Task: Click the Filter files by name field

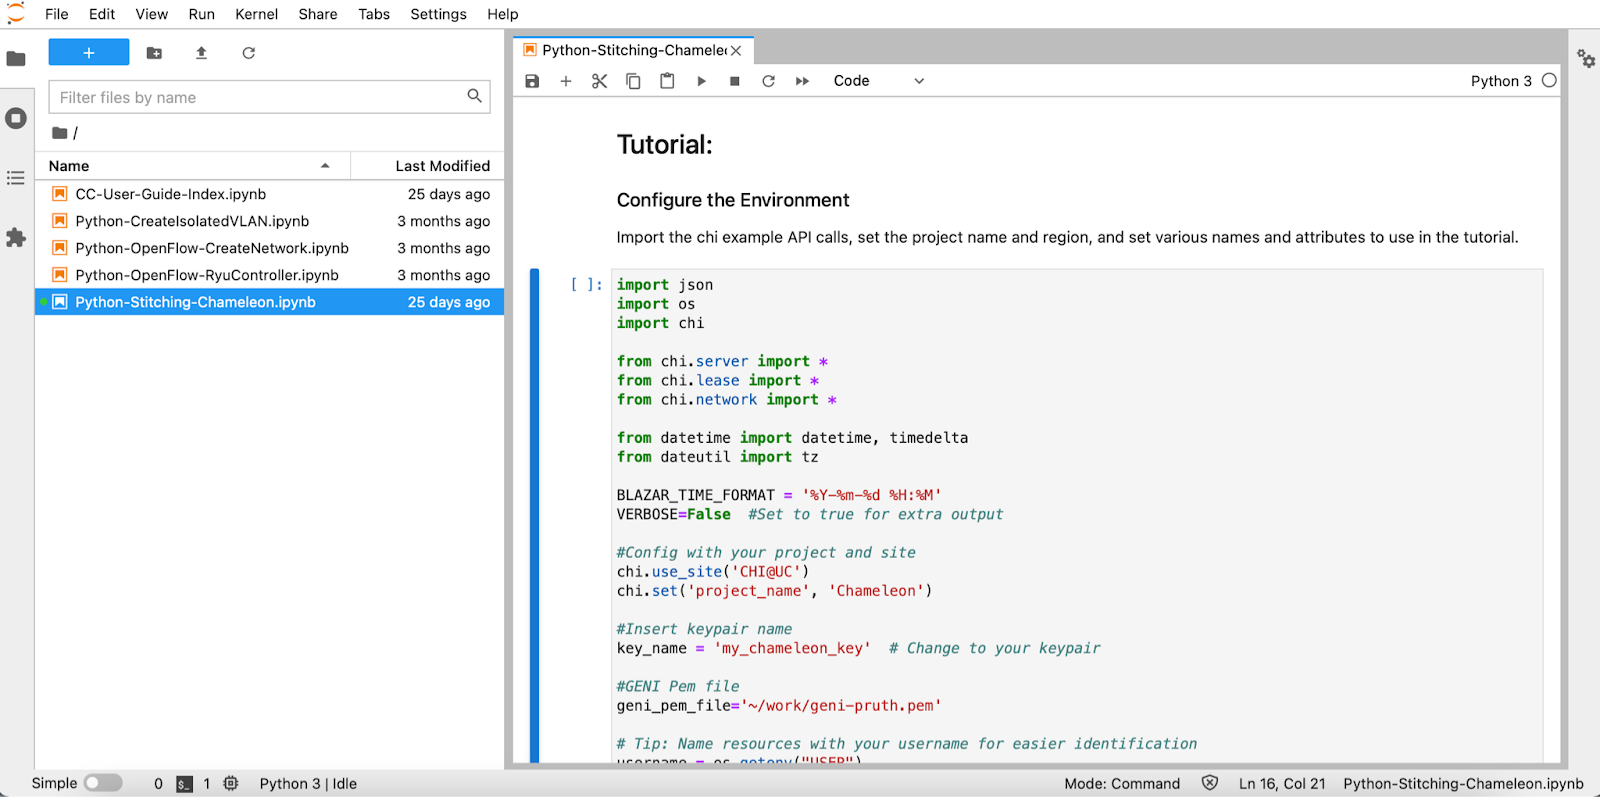Action: (258, 97)
